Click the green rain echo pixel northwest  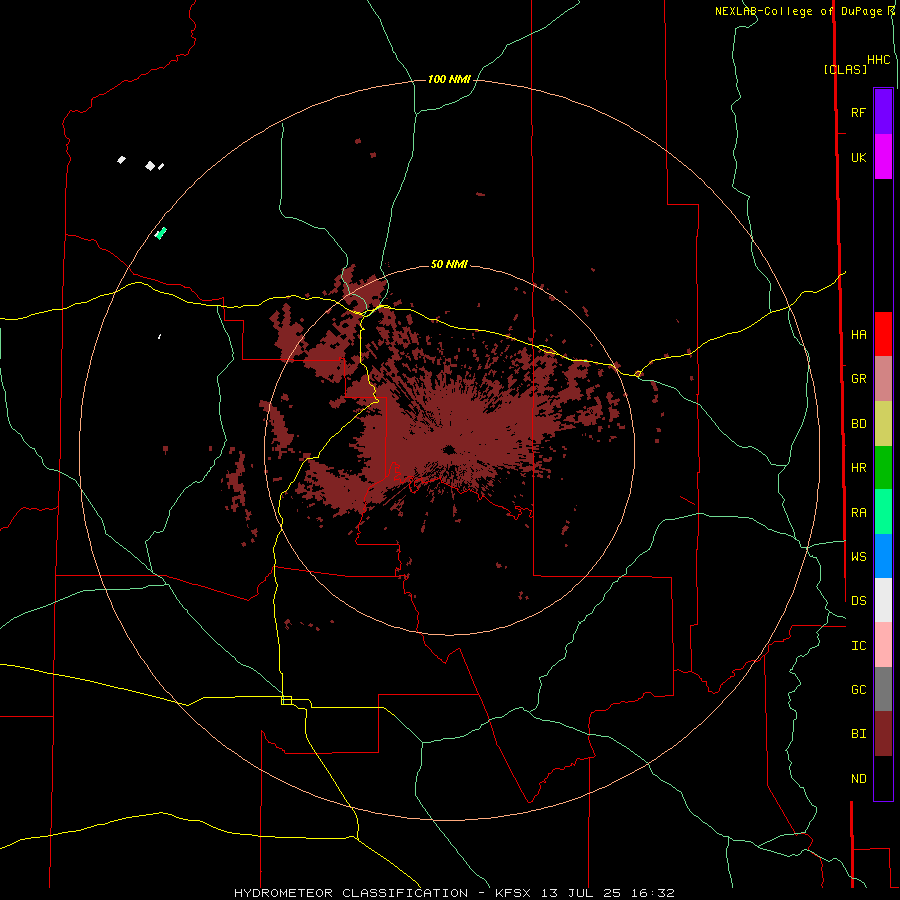(161, 233)
